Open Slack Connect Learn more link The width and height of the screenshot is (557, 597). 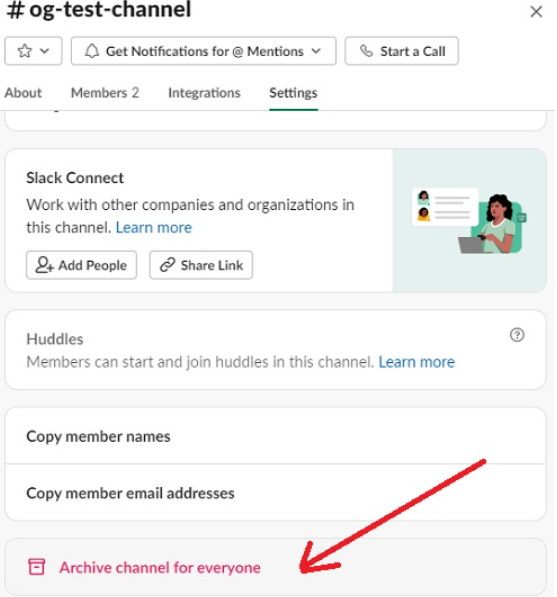(x=154, y=228)
